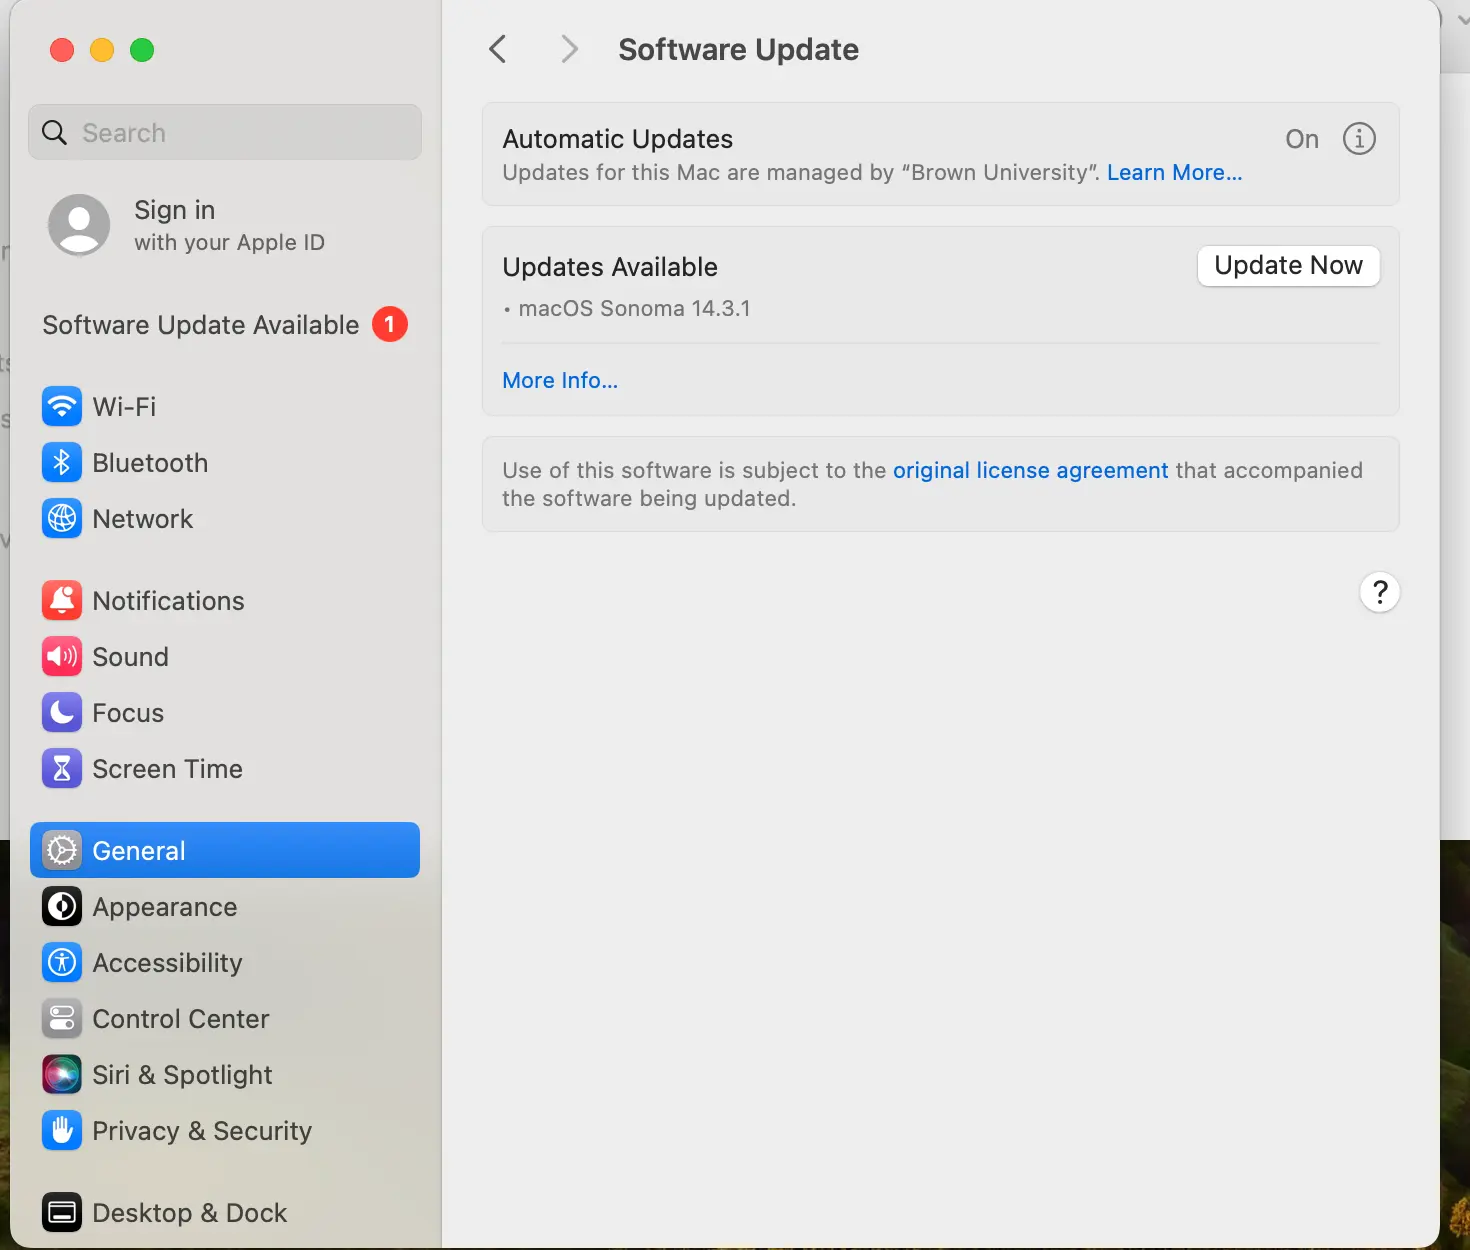Select Software Update Available in sidebar
Viewport: 1470px width, 1250px height.
225,325
